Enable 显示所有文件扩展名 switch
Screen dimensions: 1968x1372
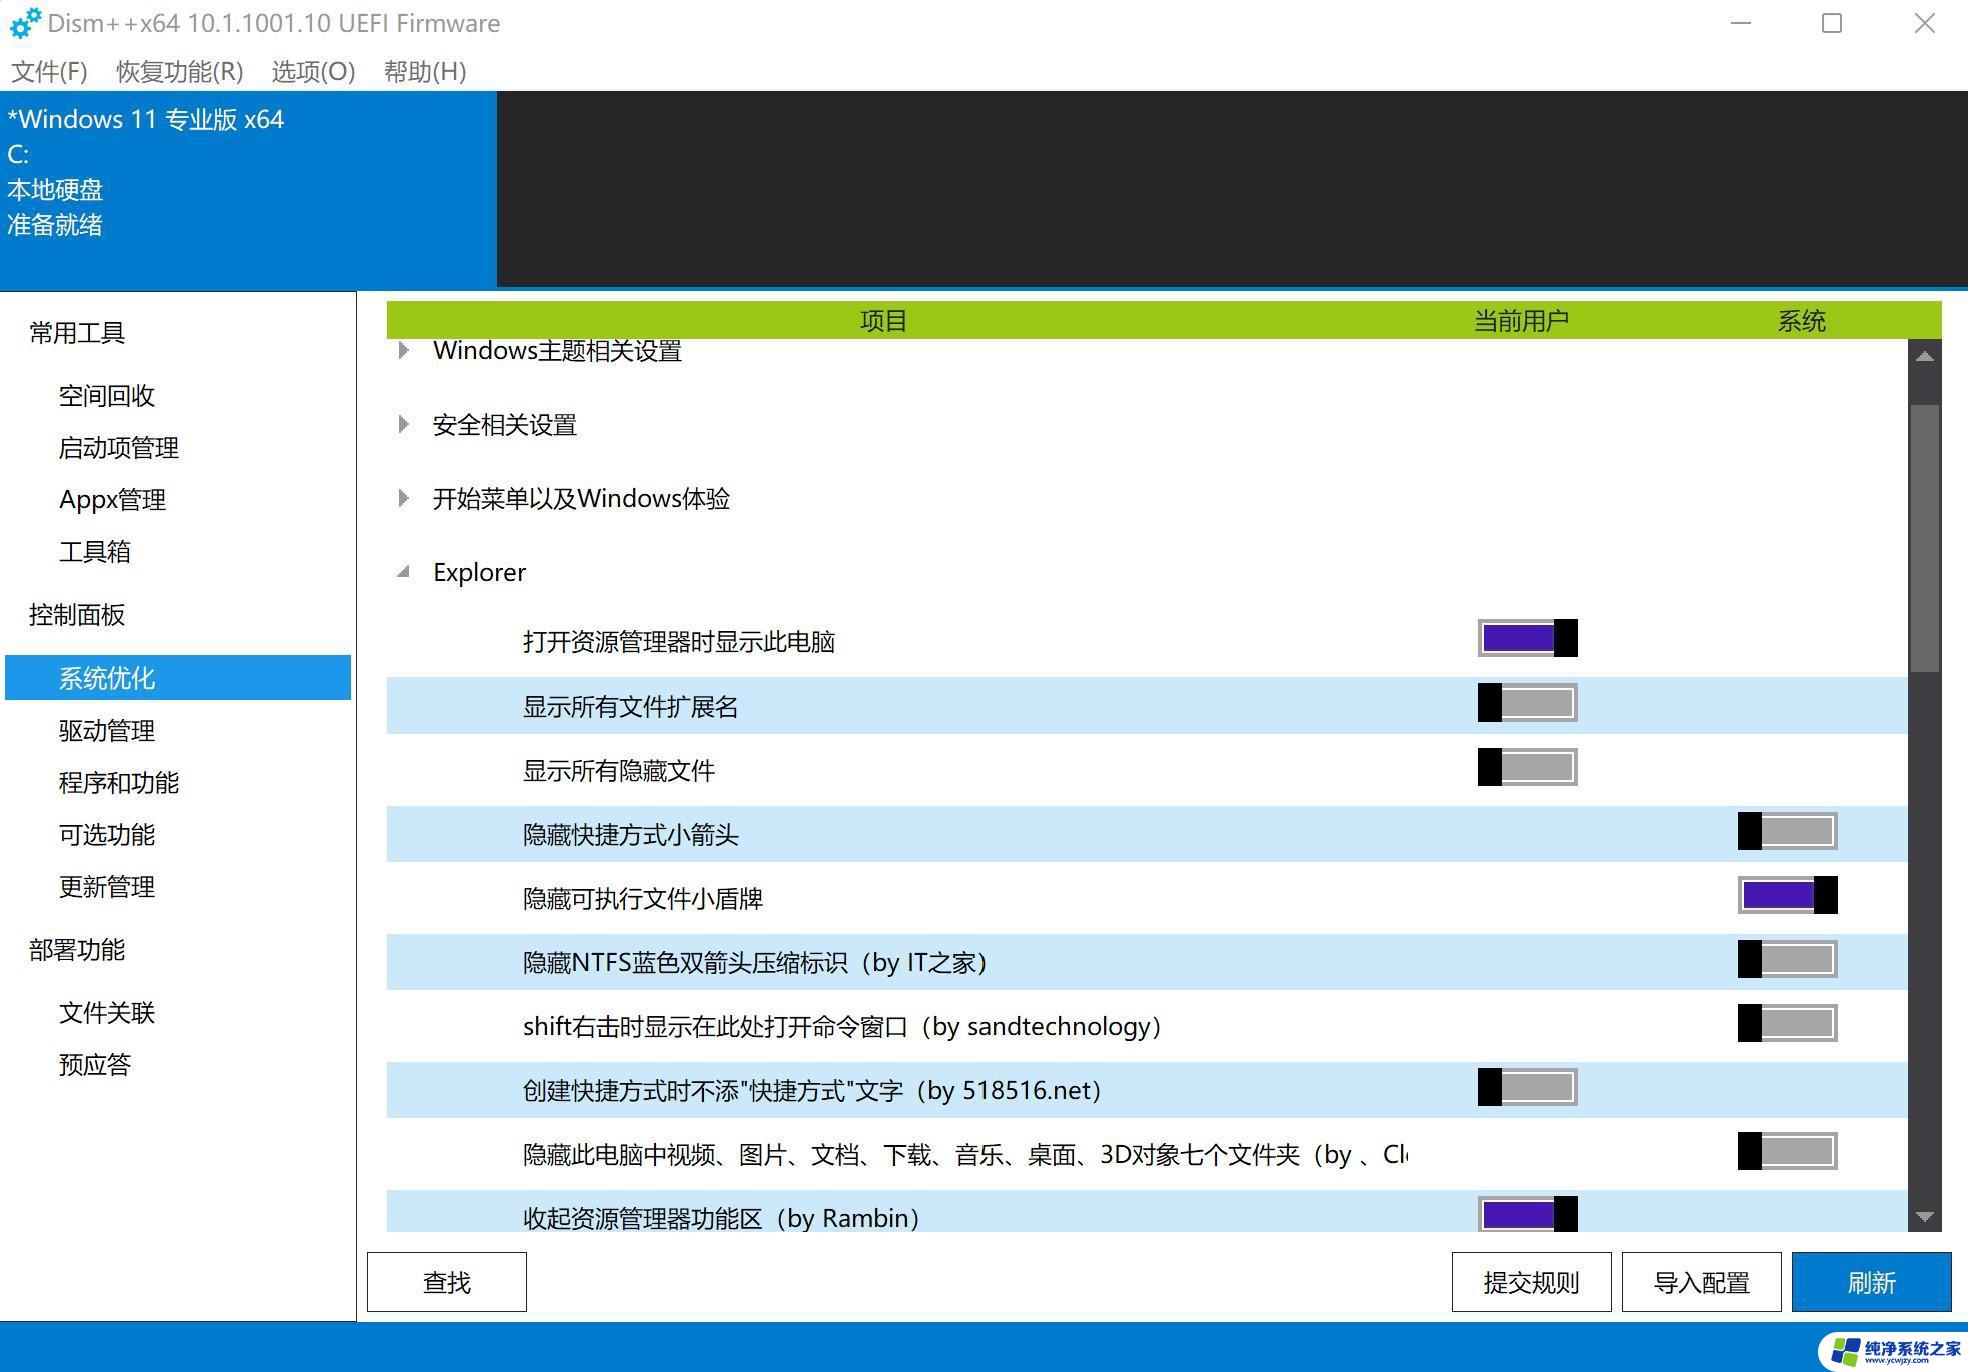click(1527, 703)
